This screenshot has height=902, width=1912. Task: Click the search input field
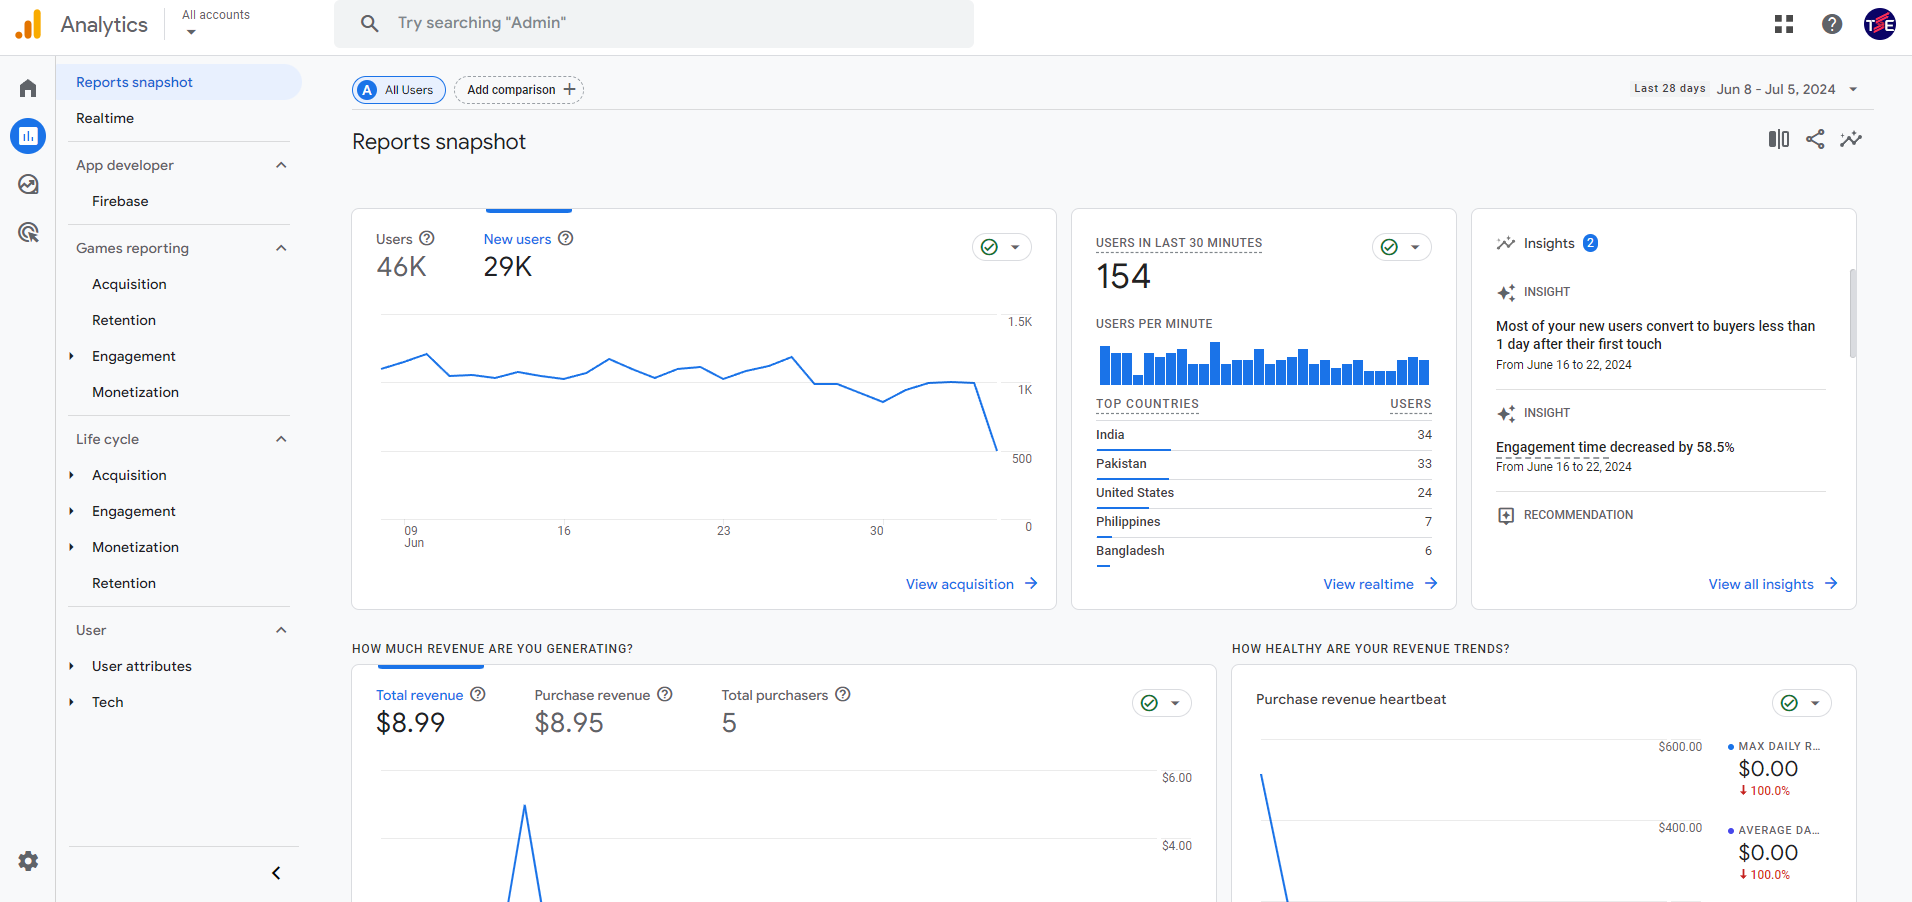pyautogui.click(x=654, y=23)
